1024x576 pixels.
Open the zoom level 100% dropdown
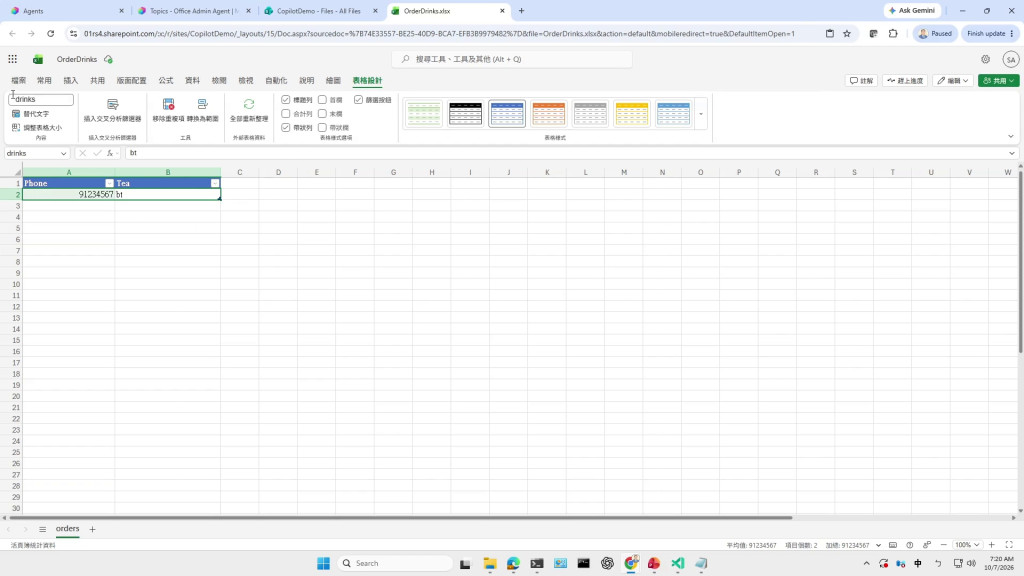967,545
